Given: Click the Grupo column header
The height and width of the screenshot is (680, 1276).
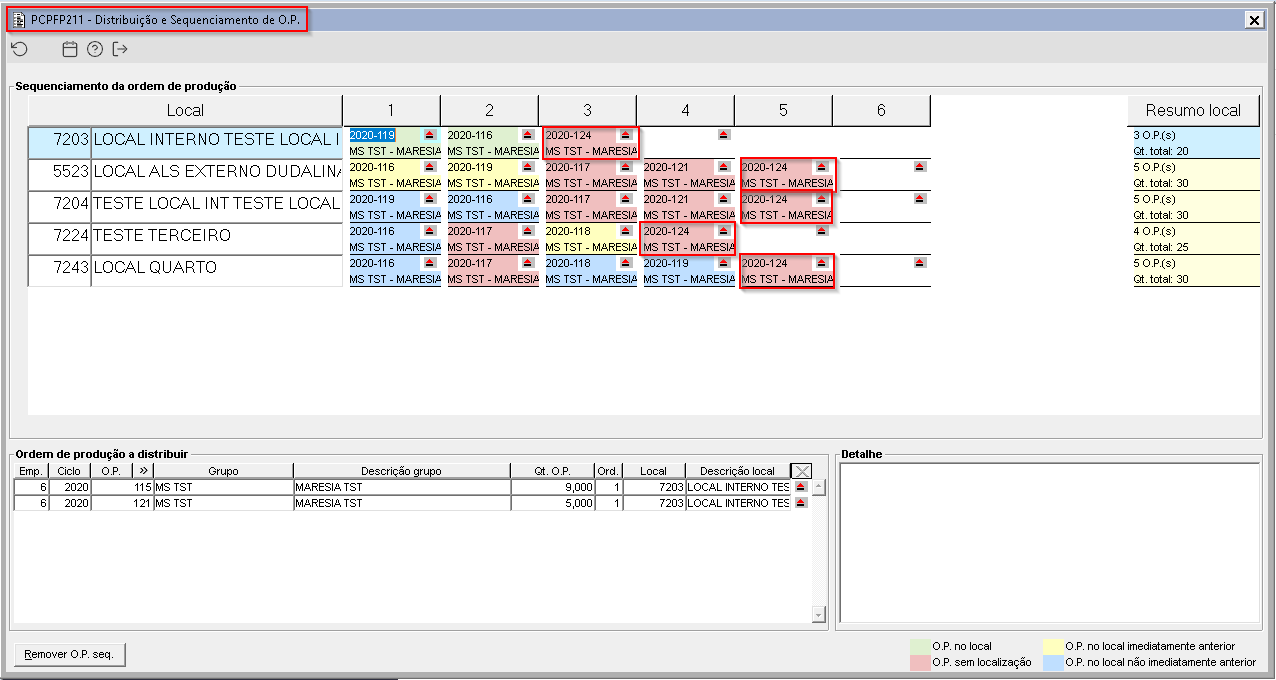Looking at the screenshot, I should (223, 471).
